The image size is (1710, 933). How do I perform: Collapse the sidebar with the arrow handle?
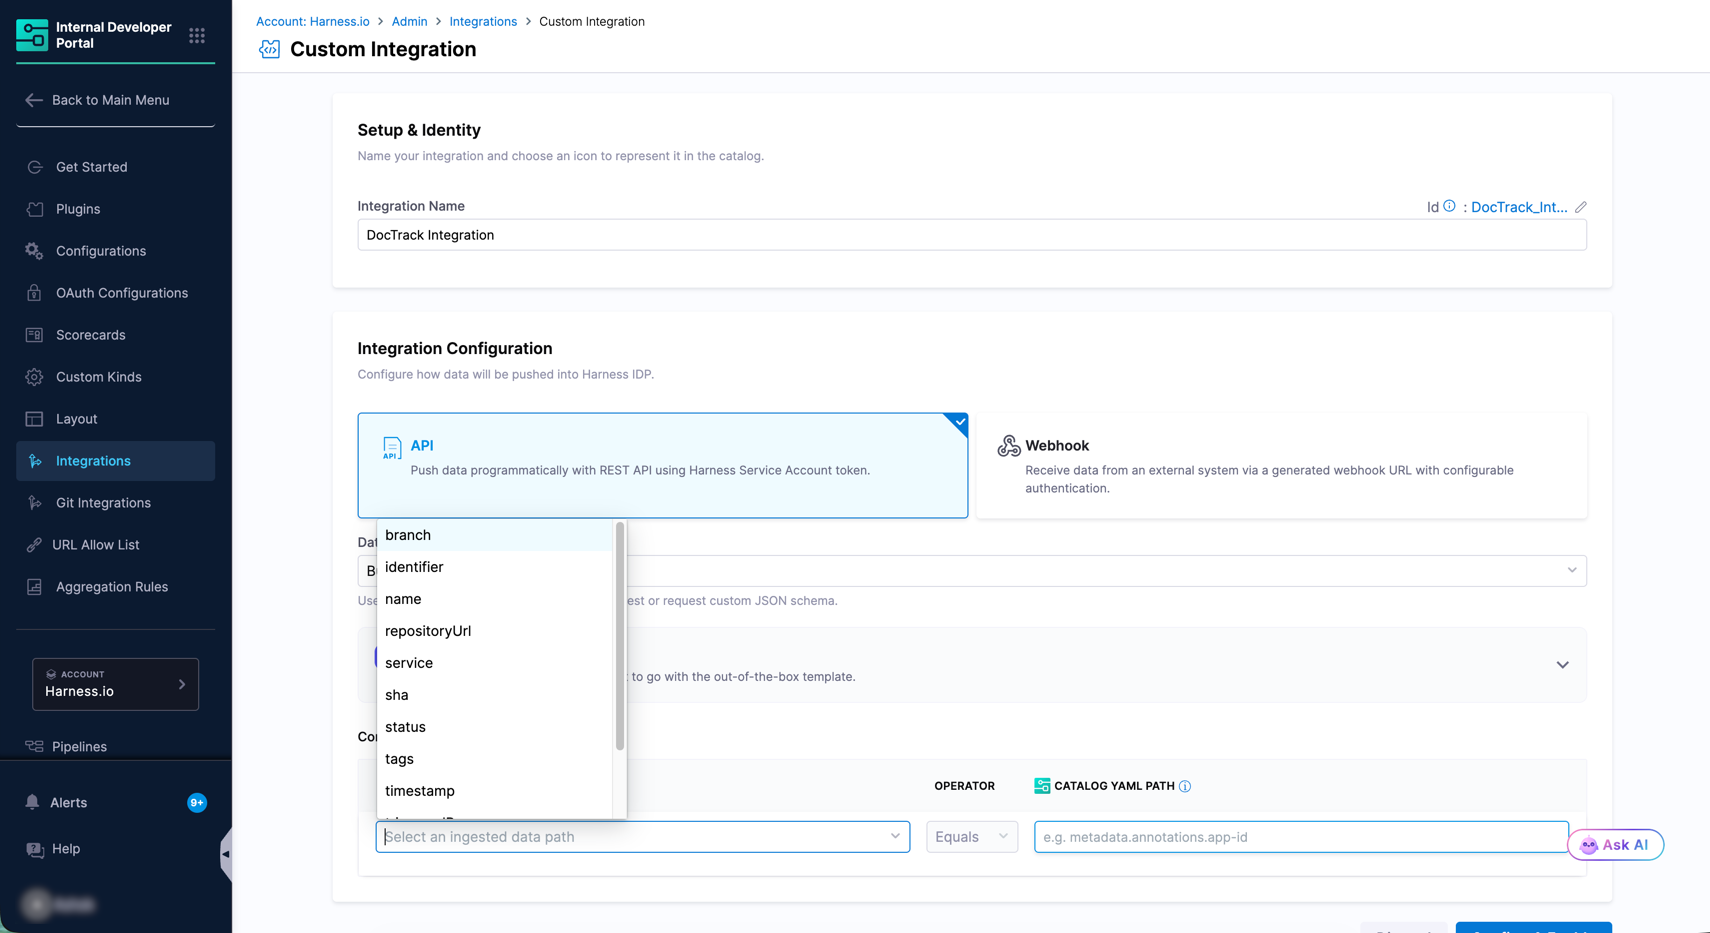226,854
